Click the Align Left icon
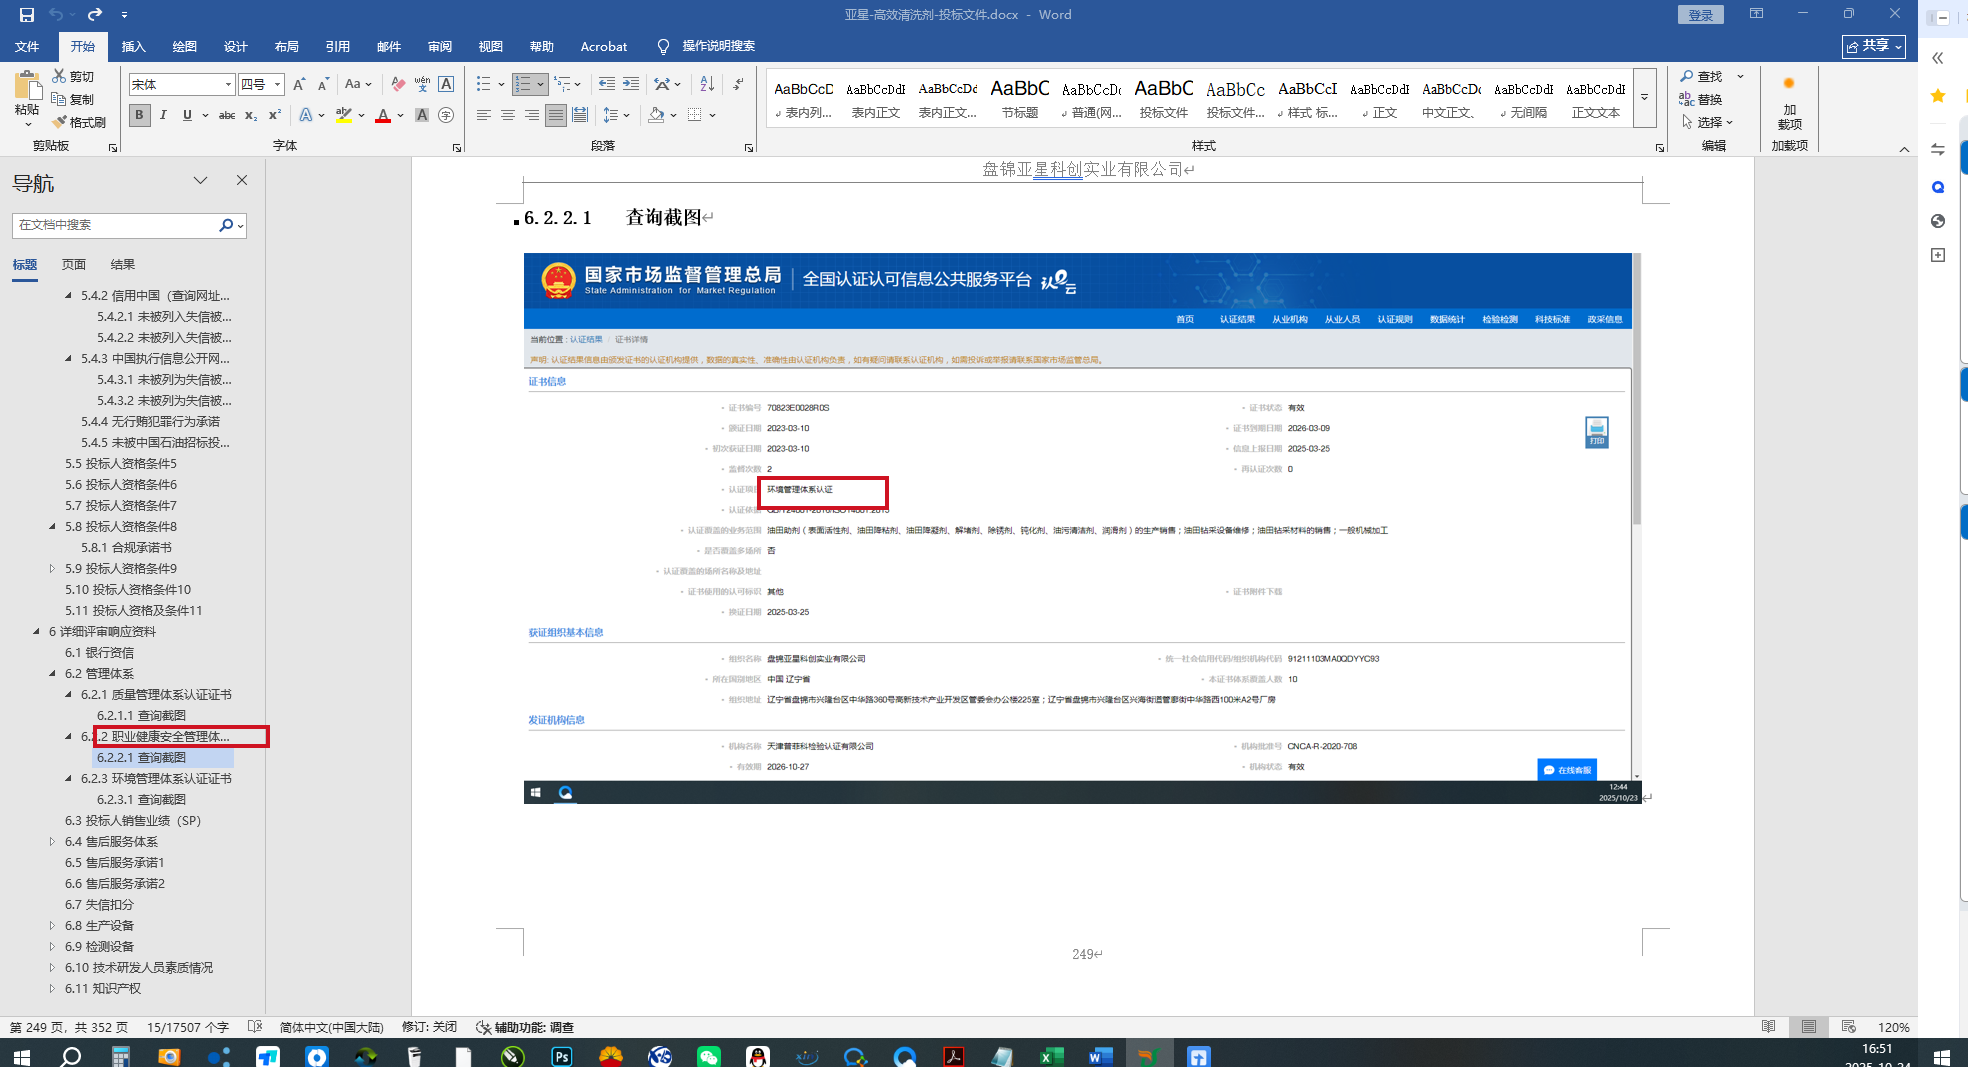Screen dimensions: 1968x1067 pos(484,115)
